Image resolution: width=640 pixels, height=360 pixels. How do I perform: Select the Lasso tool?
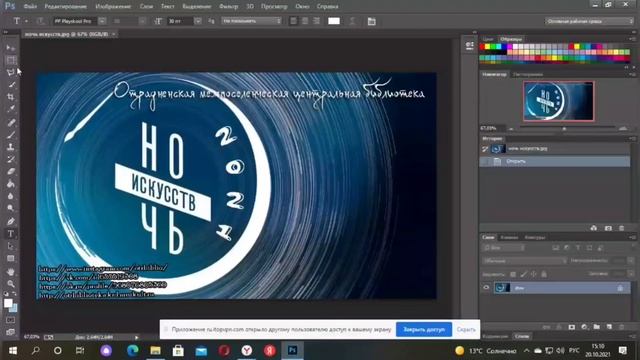click(x=11, y=73)
